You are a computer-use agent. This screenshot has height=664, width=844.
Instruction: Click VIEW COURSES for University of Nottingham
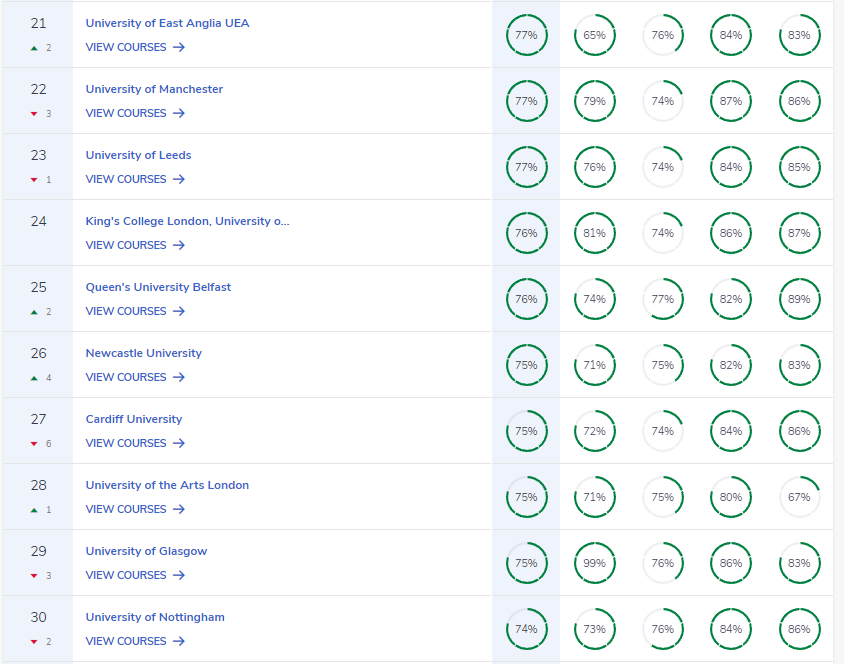135,641
